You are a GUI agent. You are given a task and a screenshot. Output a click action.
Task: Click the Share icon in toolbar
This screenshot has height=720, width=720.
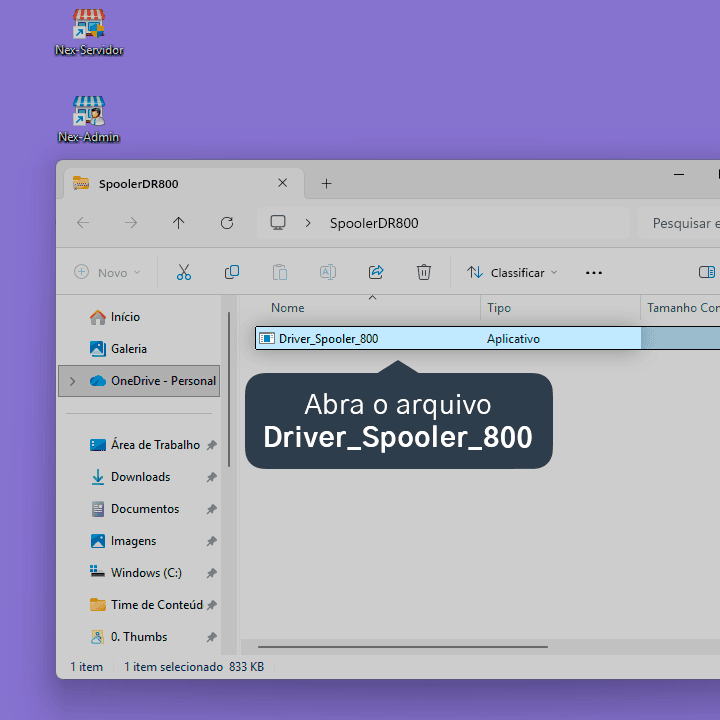[x=376, y=272]
